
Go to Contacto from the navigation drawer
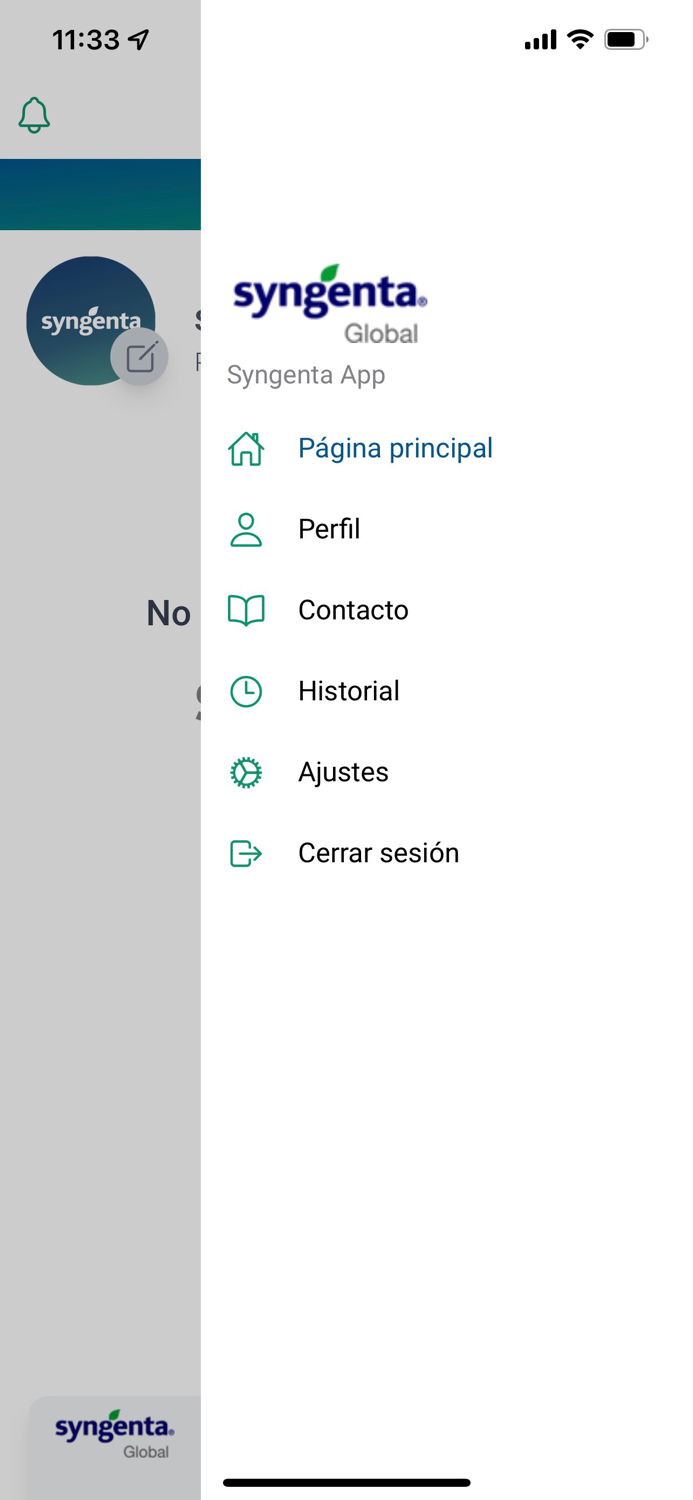point(353,610)
